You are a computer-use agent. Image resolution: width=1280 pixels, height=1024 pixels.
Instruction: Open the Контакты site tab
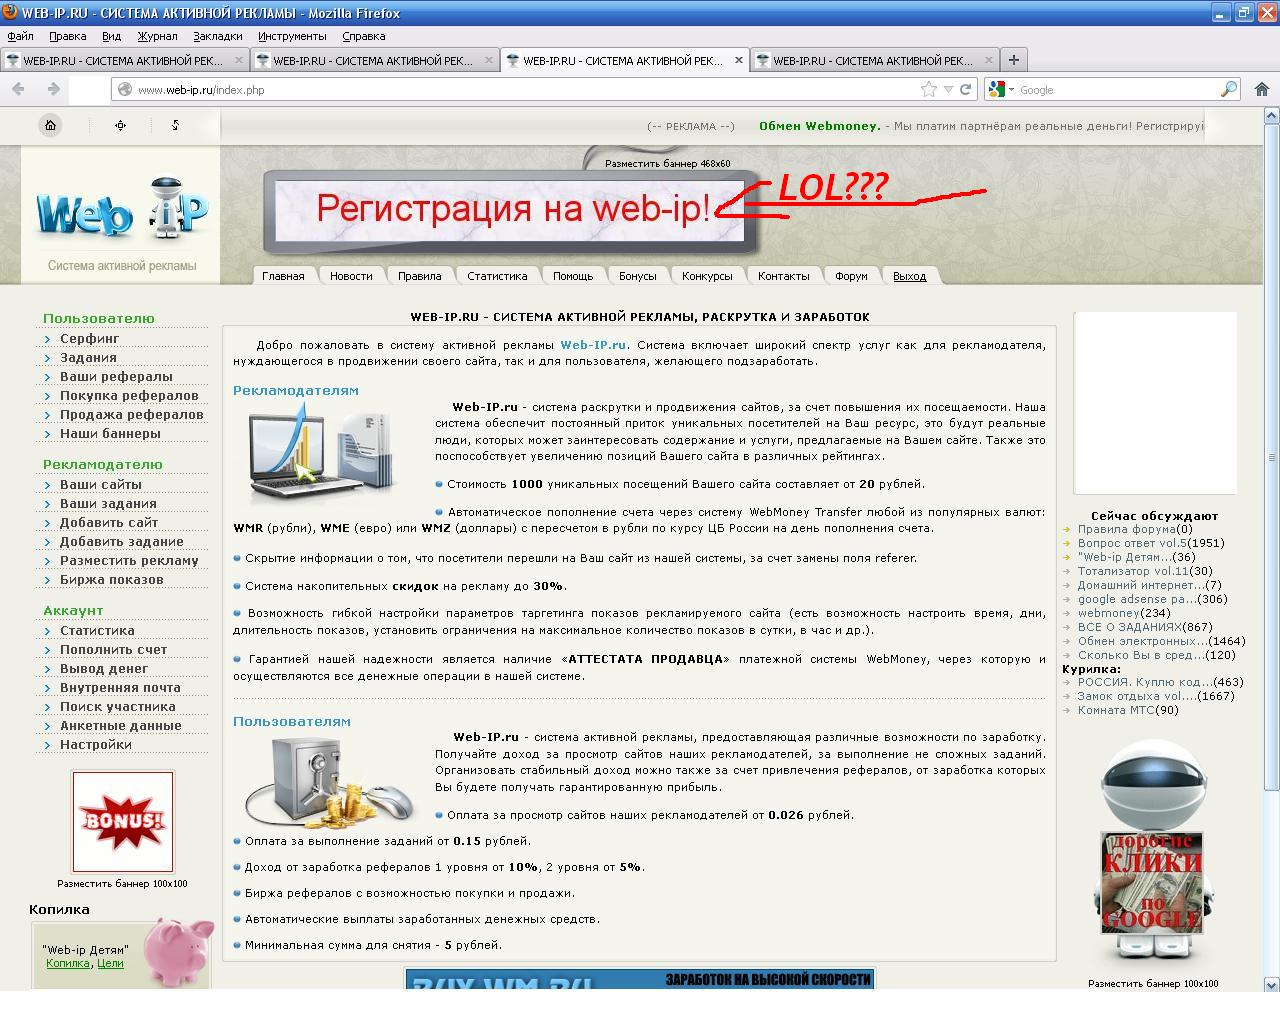tap(784, 276)
